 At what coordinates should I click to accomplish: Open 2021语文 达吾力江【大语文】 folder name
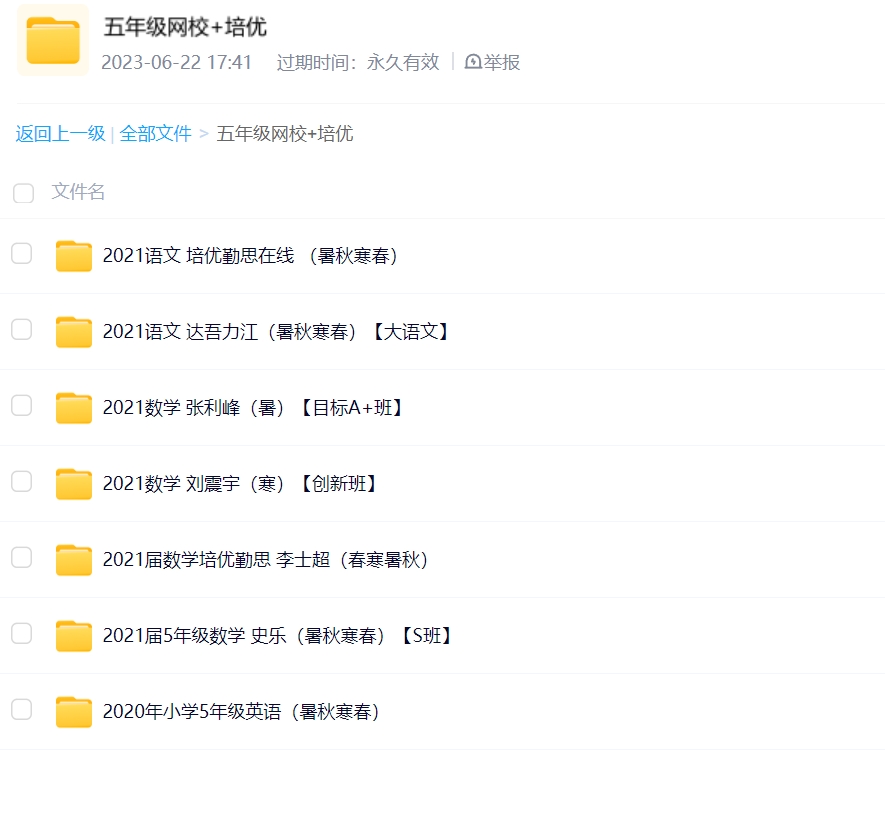(278, 332)
